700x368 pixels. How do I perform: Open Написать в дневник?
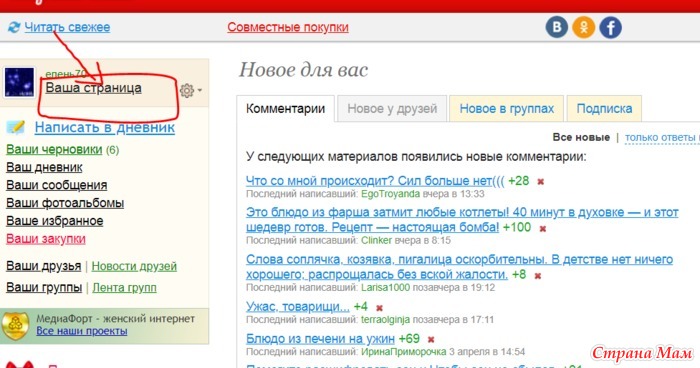[x=104, y=128]
